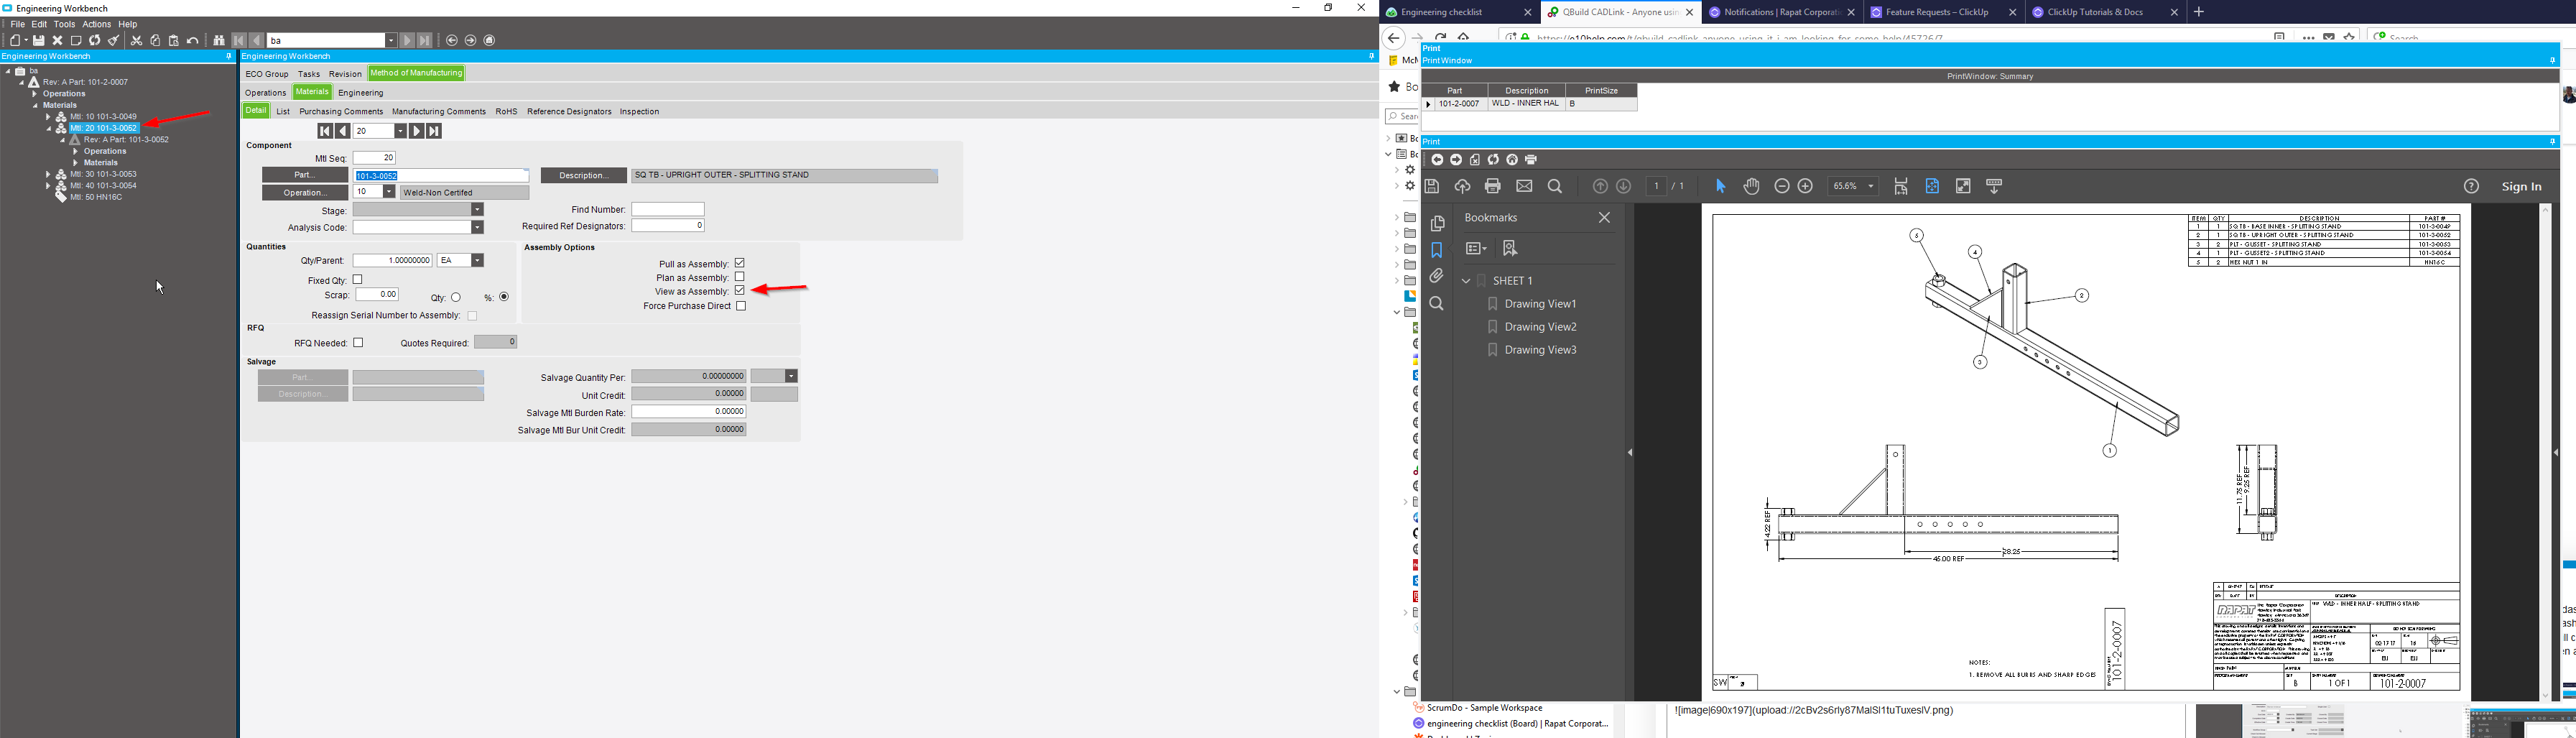Select the hand pan tool in PDF viewer

[x=1751, y=186]
